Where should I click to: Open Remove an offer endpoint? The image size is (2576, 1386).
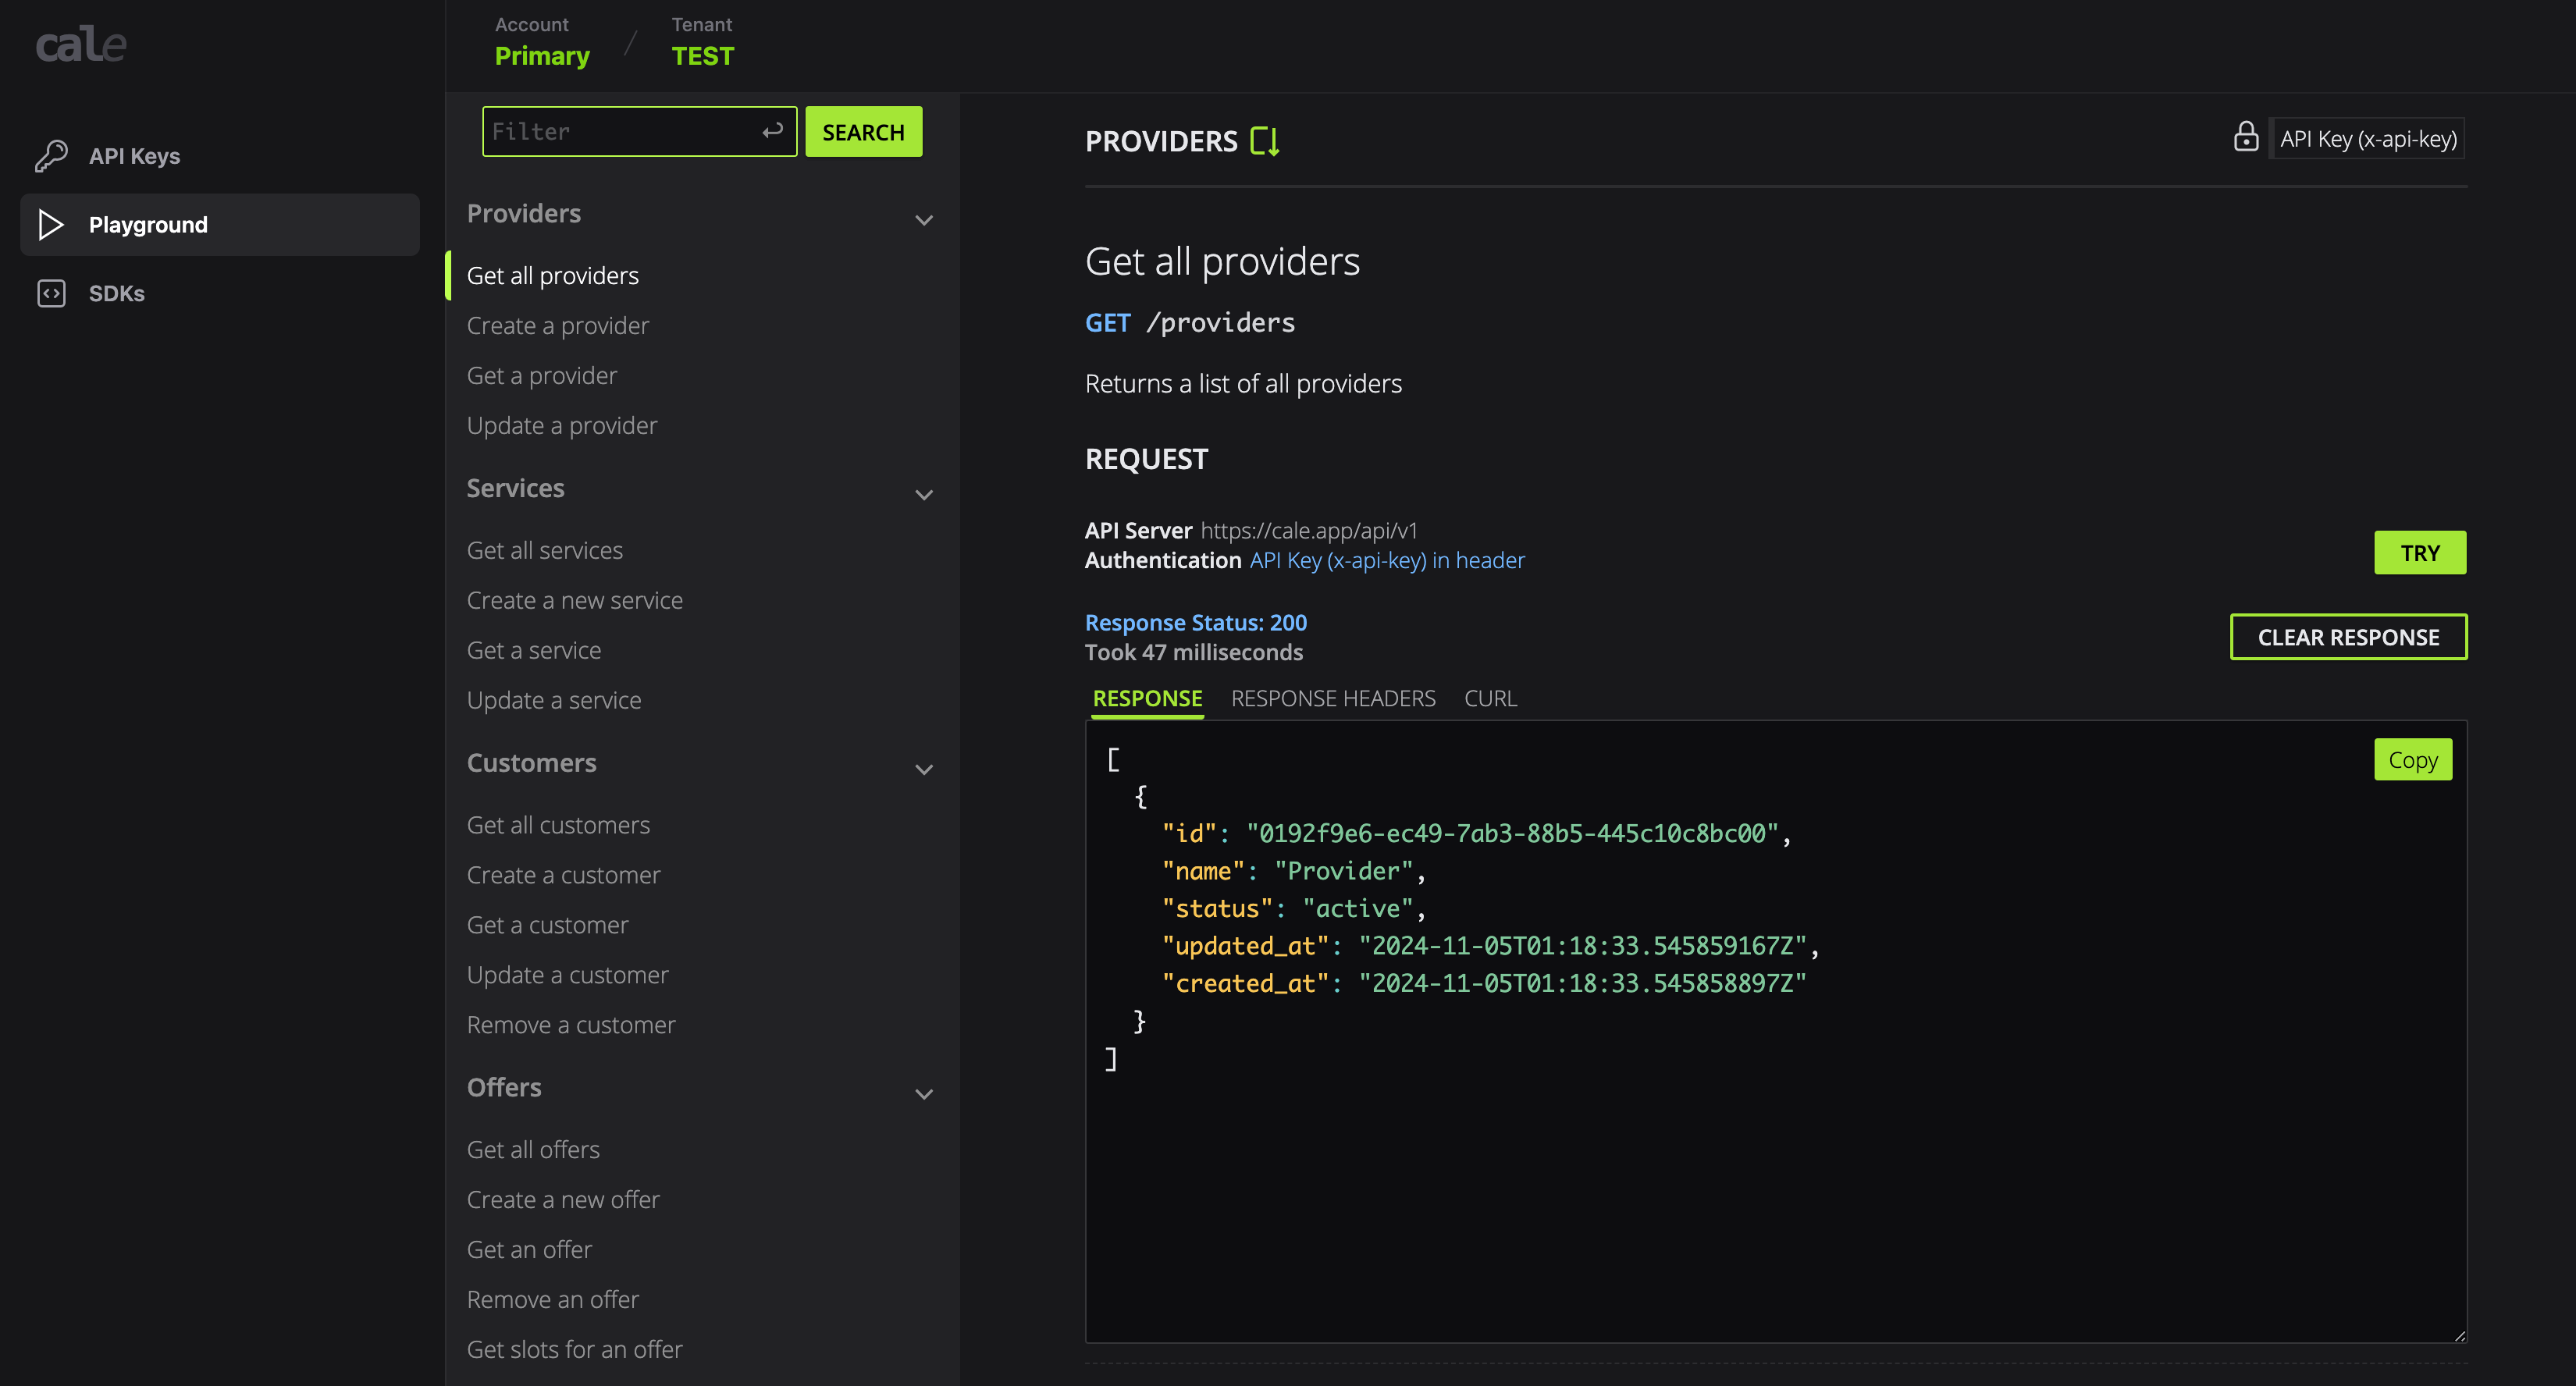pyautogui.click(x=553, y=1300)
